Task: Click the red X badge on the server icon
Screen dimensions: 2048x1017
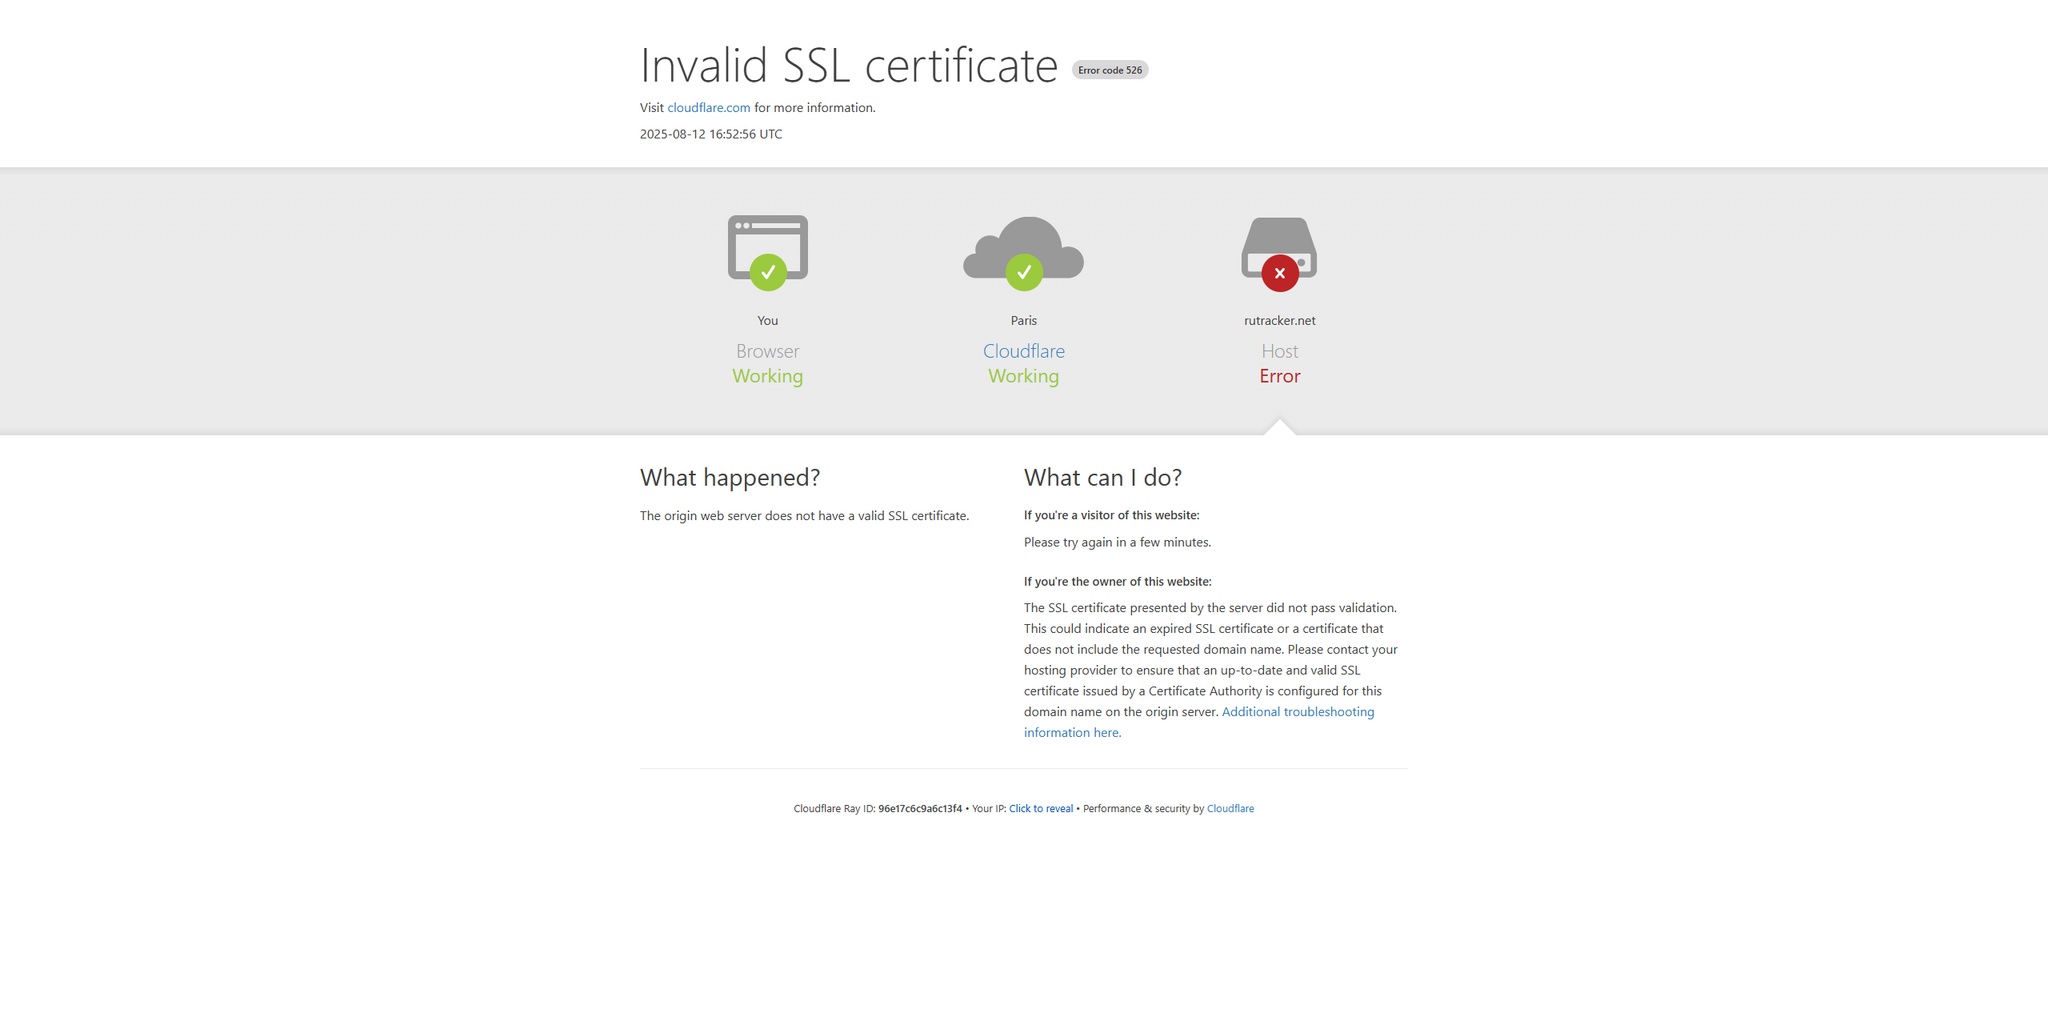Action: click(1279, 273)
